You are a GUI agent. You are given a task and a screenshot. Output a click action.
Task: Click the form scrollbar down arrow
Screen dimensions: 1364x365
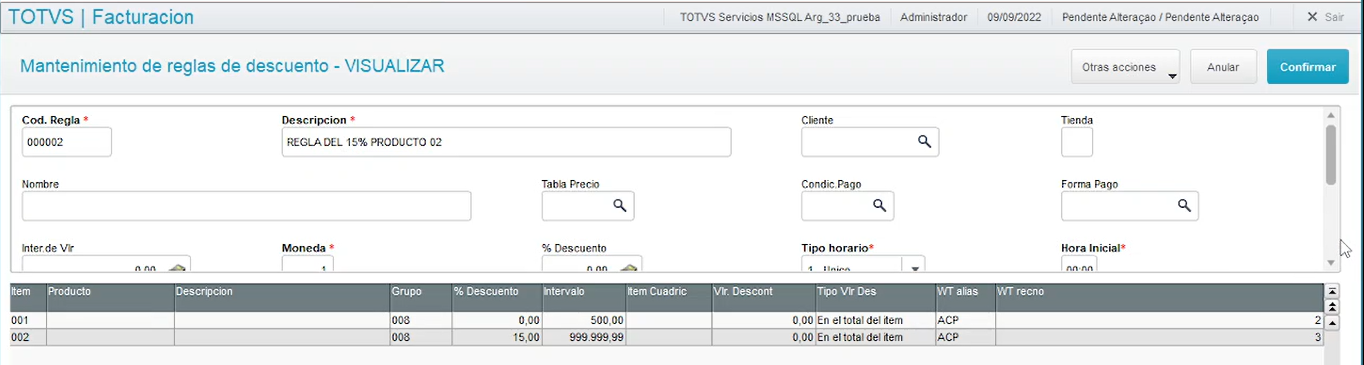coord(1331,262)
